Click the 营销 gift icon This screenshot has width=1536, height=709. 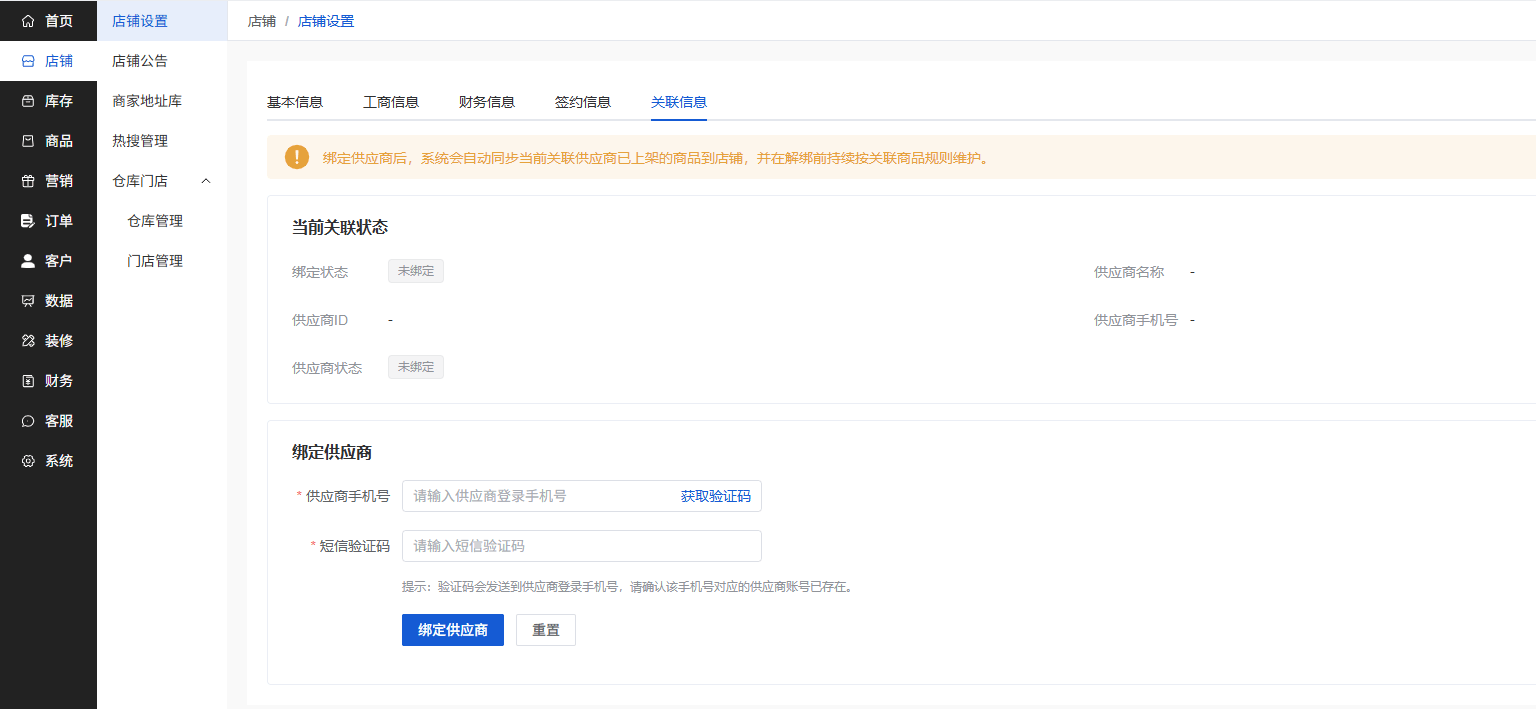(x=28, y=181)
